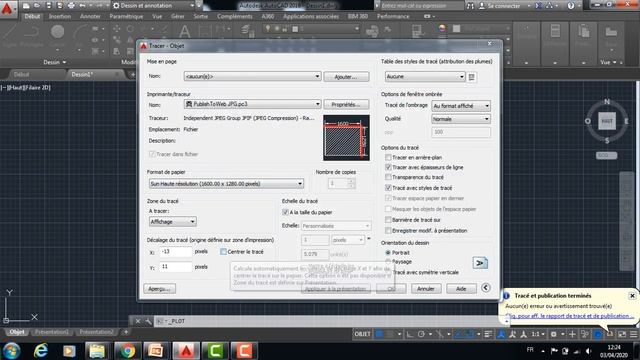This screenshot has height=360, width=640.
Task: Click the Open file icon in quick access toolbar
Action: (x=37, y=6)
